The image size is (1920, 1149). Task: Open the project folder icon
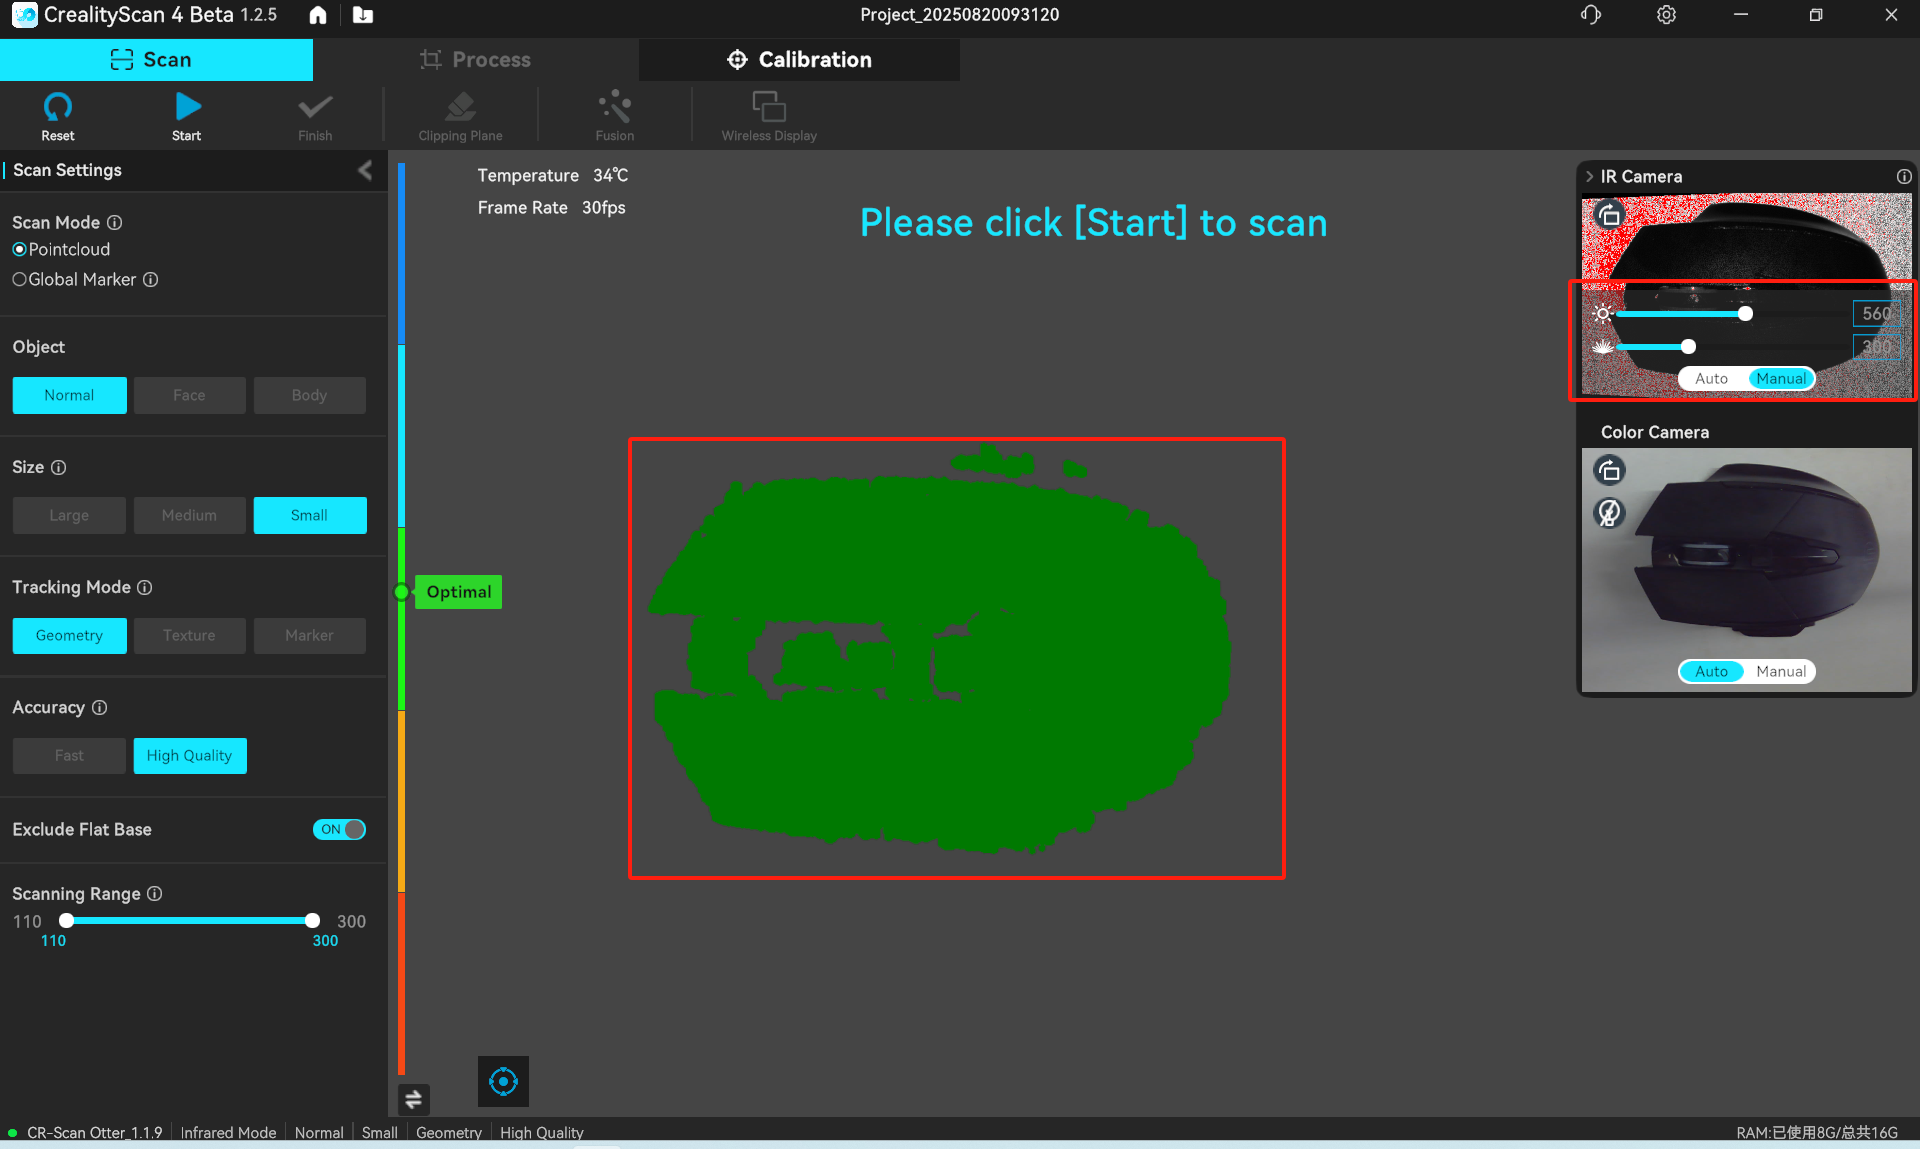pos(363,15)
